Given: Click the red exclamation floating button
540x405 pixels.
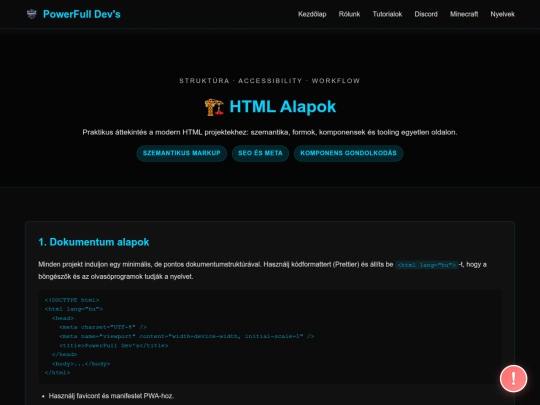Looking at the screenshot, I should pos(513,378).
